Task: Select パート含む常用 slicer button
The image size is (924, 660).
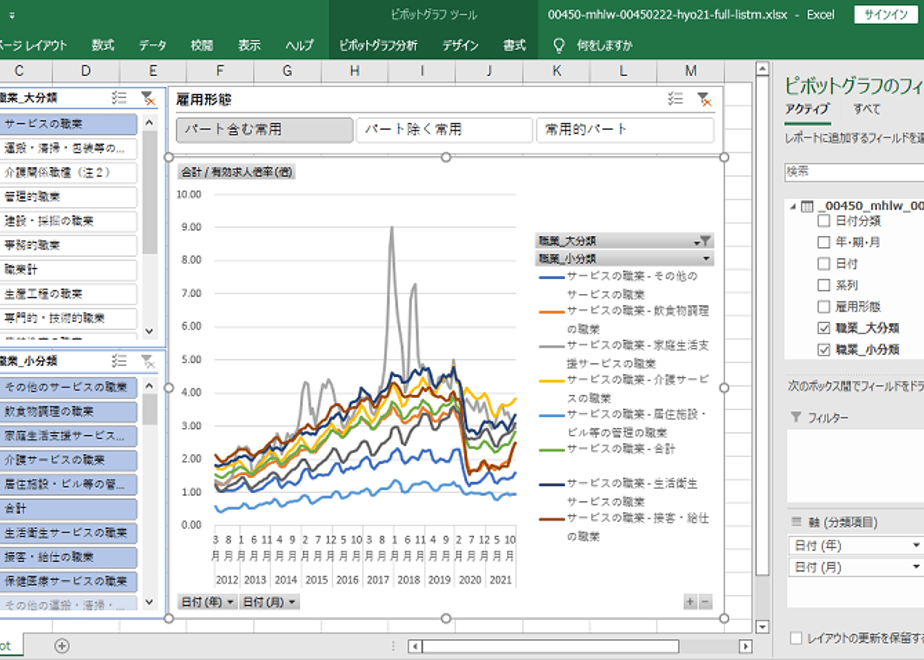Action: [x=265, y=130]
